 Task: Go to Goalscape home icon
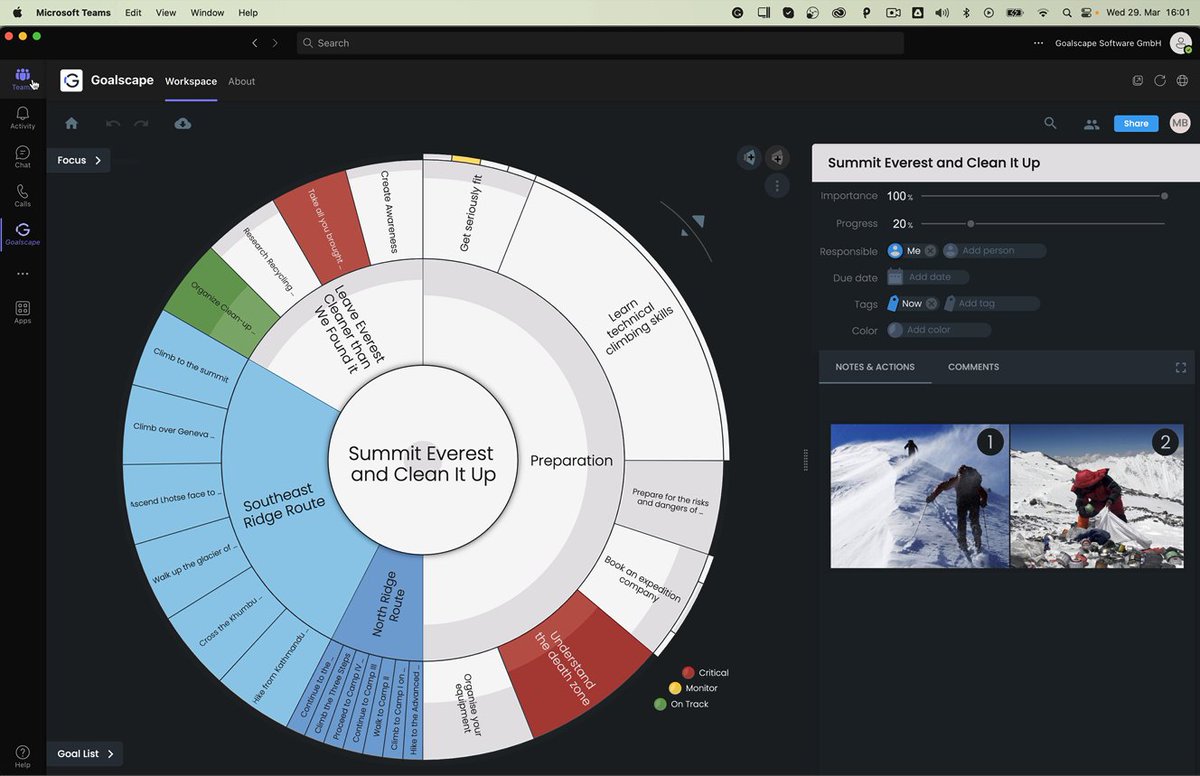71,123
